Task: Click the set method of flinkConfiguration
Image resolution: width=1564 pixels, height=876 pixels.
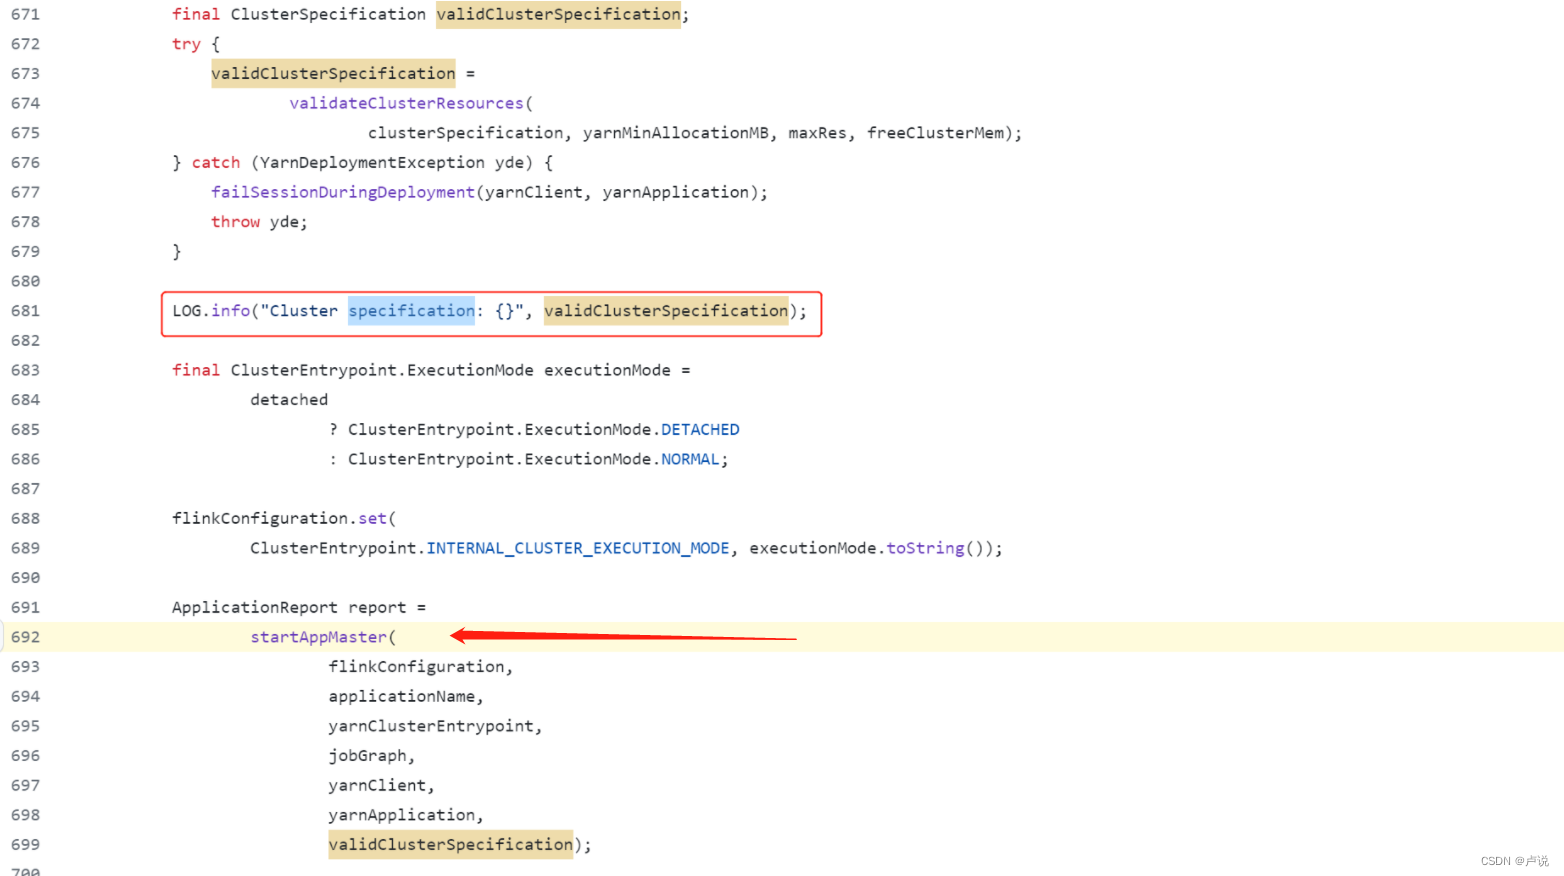Action: coord(372,518)
